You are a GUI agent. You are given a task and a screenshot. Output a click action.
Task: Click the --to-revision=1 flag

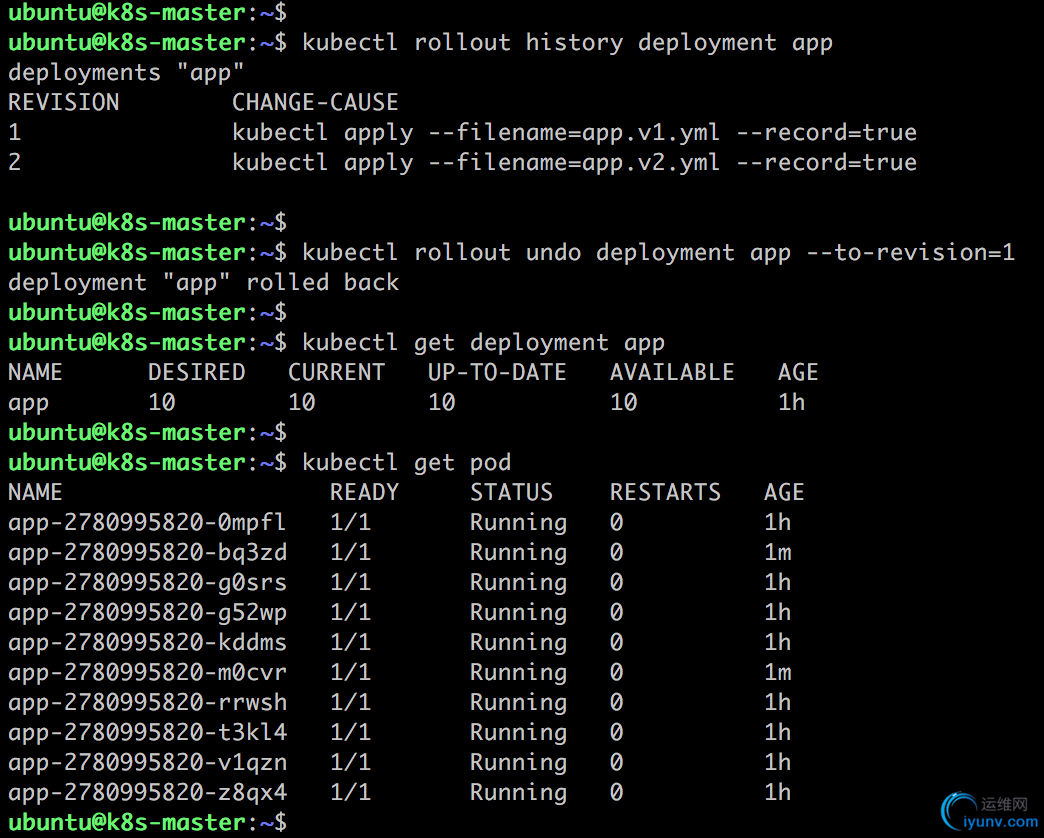[910, 252]
